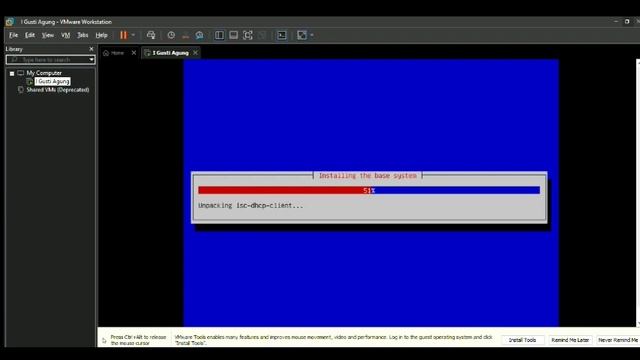Open the VM menu
The image size is (640, 360).
(65, 35)
